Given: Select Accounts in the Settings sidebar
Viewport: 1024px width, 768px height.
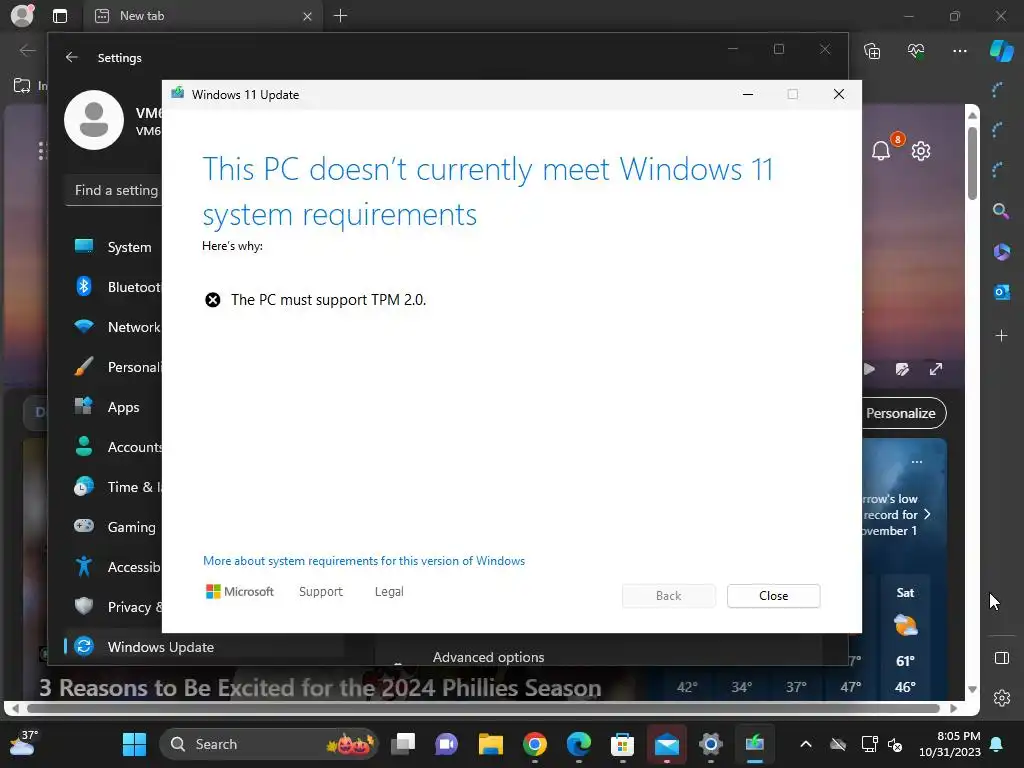Looking at the screenshot, I should coord(114,447).
